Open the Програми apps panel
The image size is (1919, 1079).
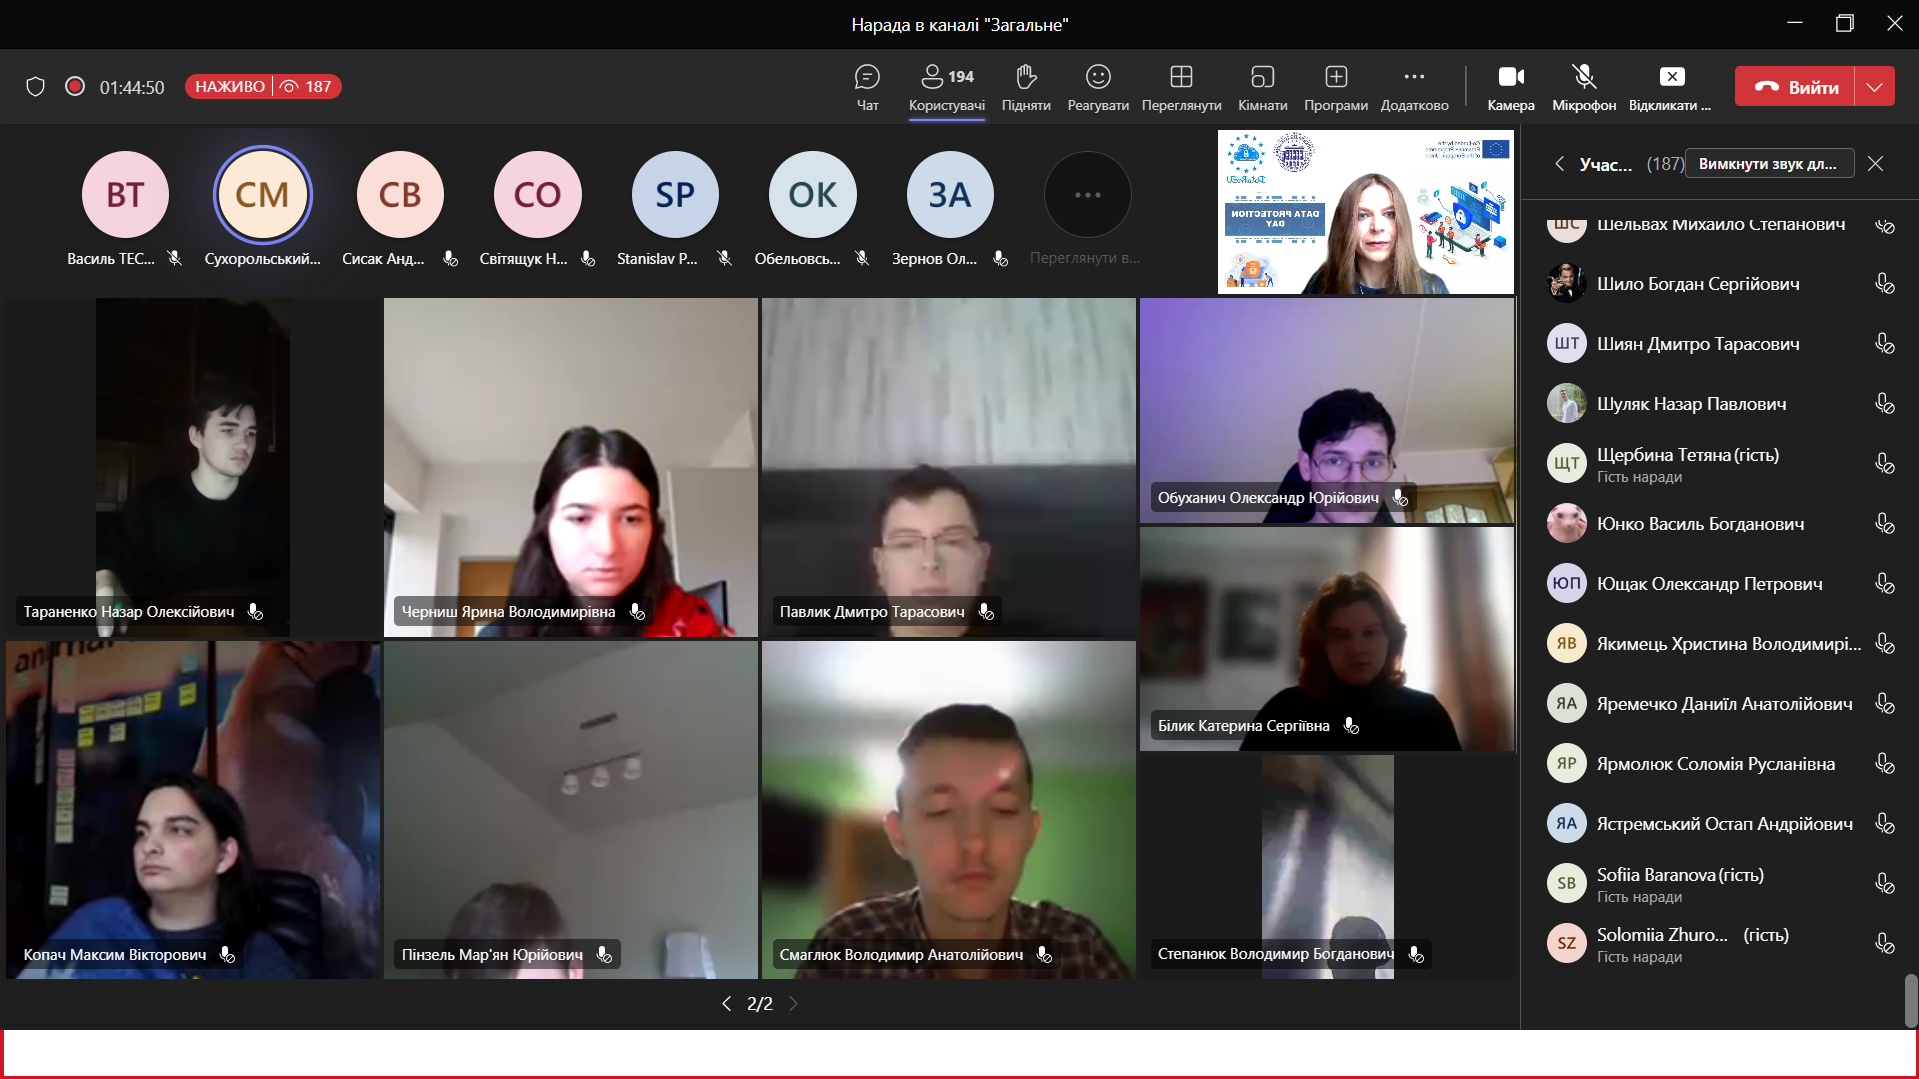[1336, 87]
